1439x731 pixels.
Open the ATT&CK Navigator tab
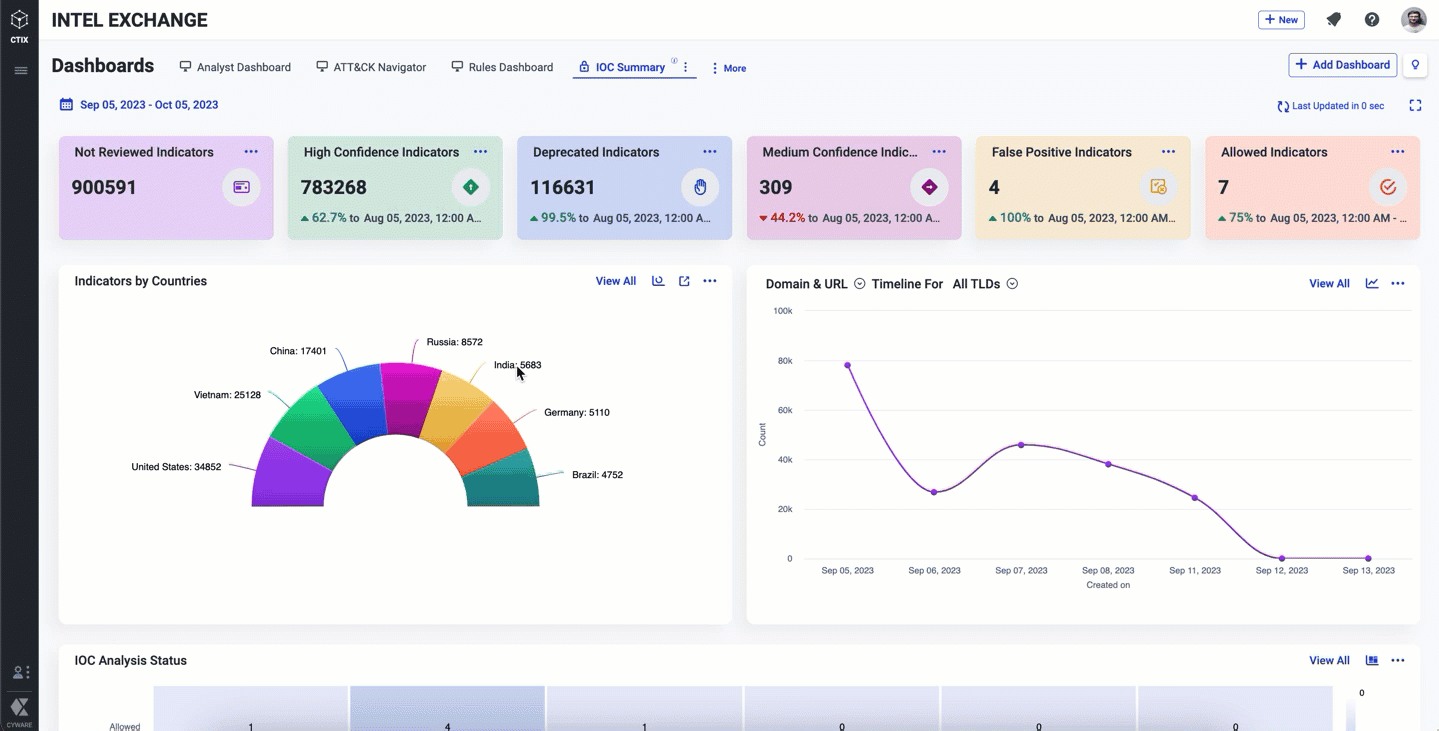click(x=371, y=67)
